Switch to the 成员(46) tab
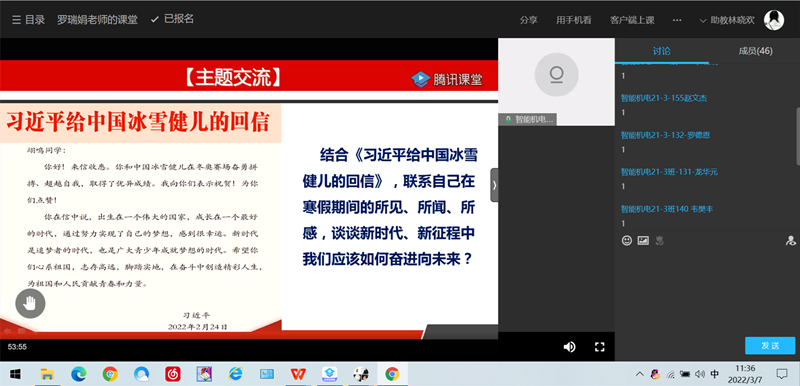Screen dimensions: 800x386 coord(755,51)
